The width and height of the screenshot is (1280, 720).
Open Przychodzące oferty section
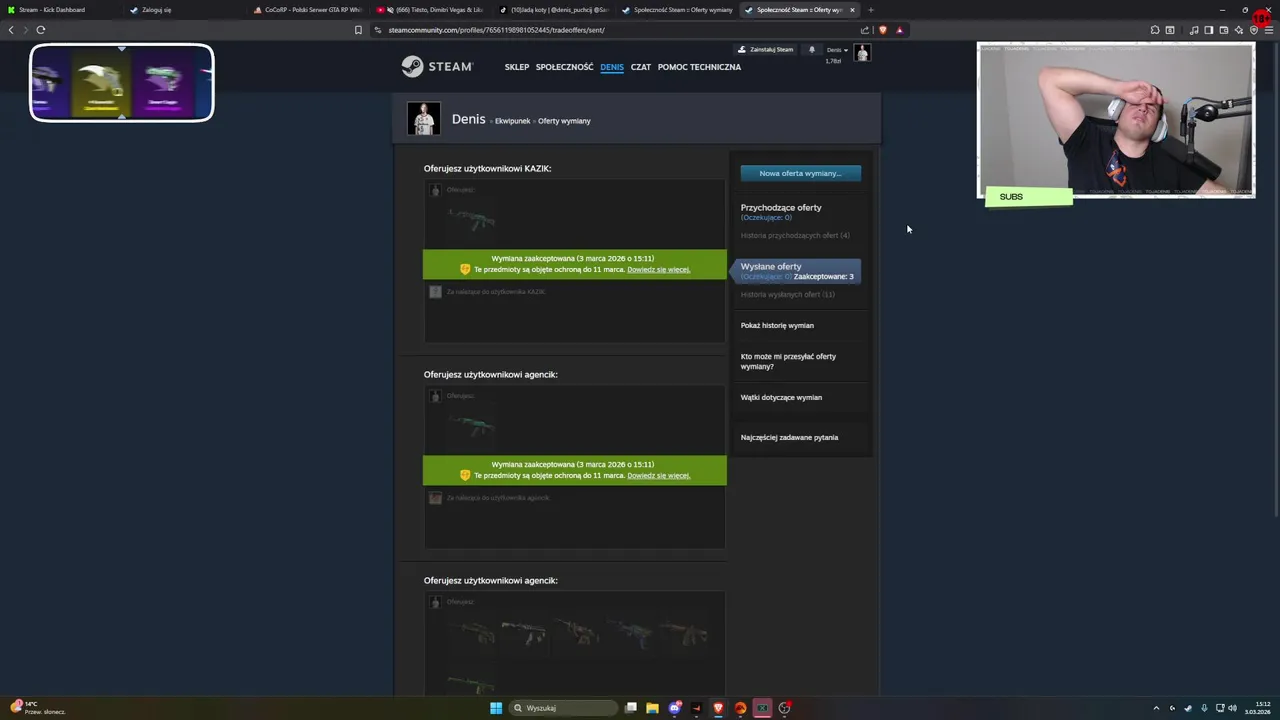pos(781,208)
